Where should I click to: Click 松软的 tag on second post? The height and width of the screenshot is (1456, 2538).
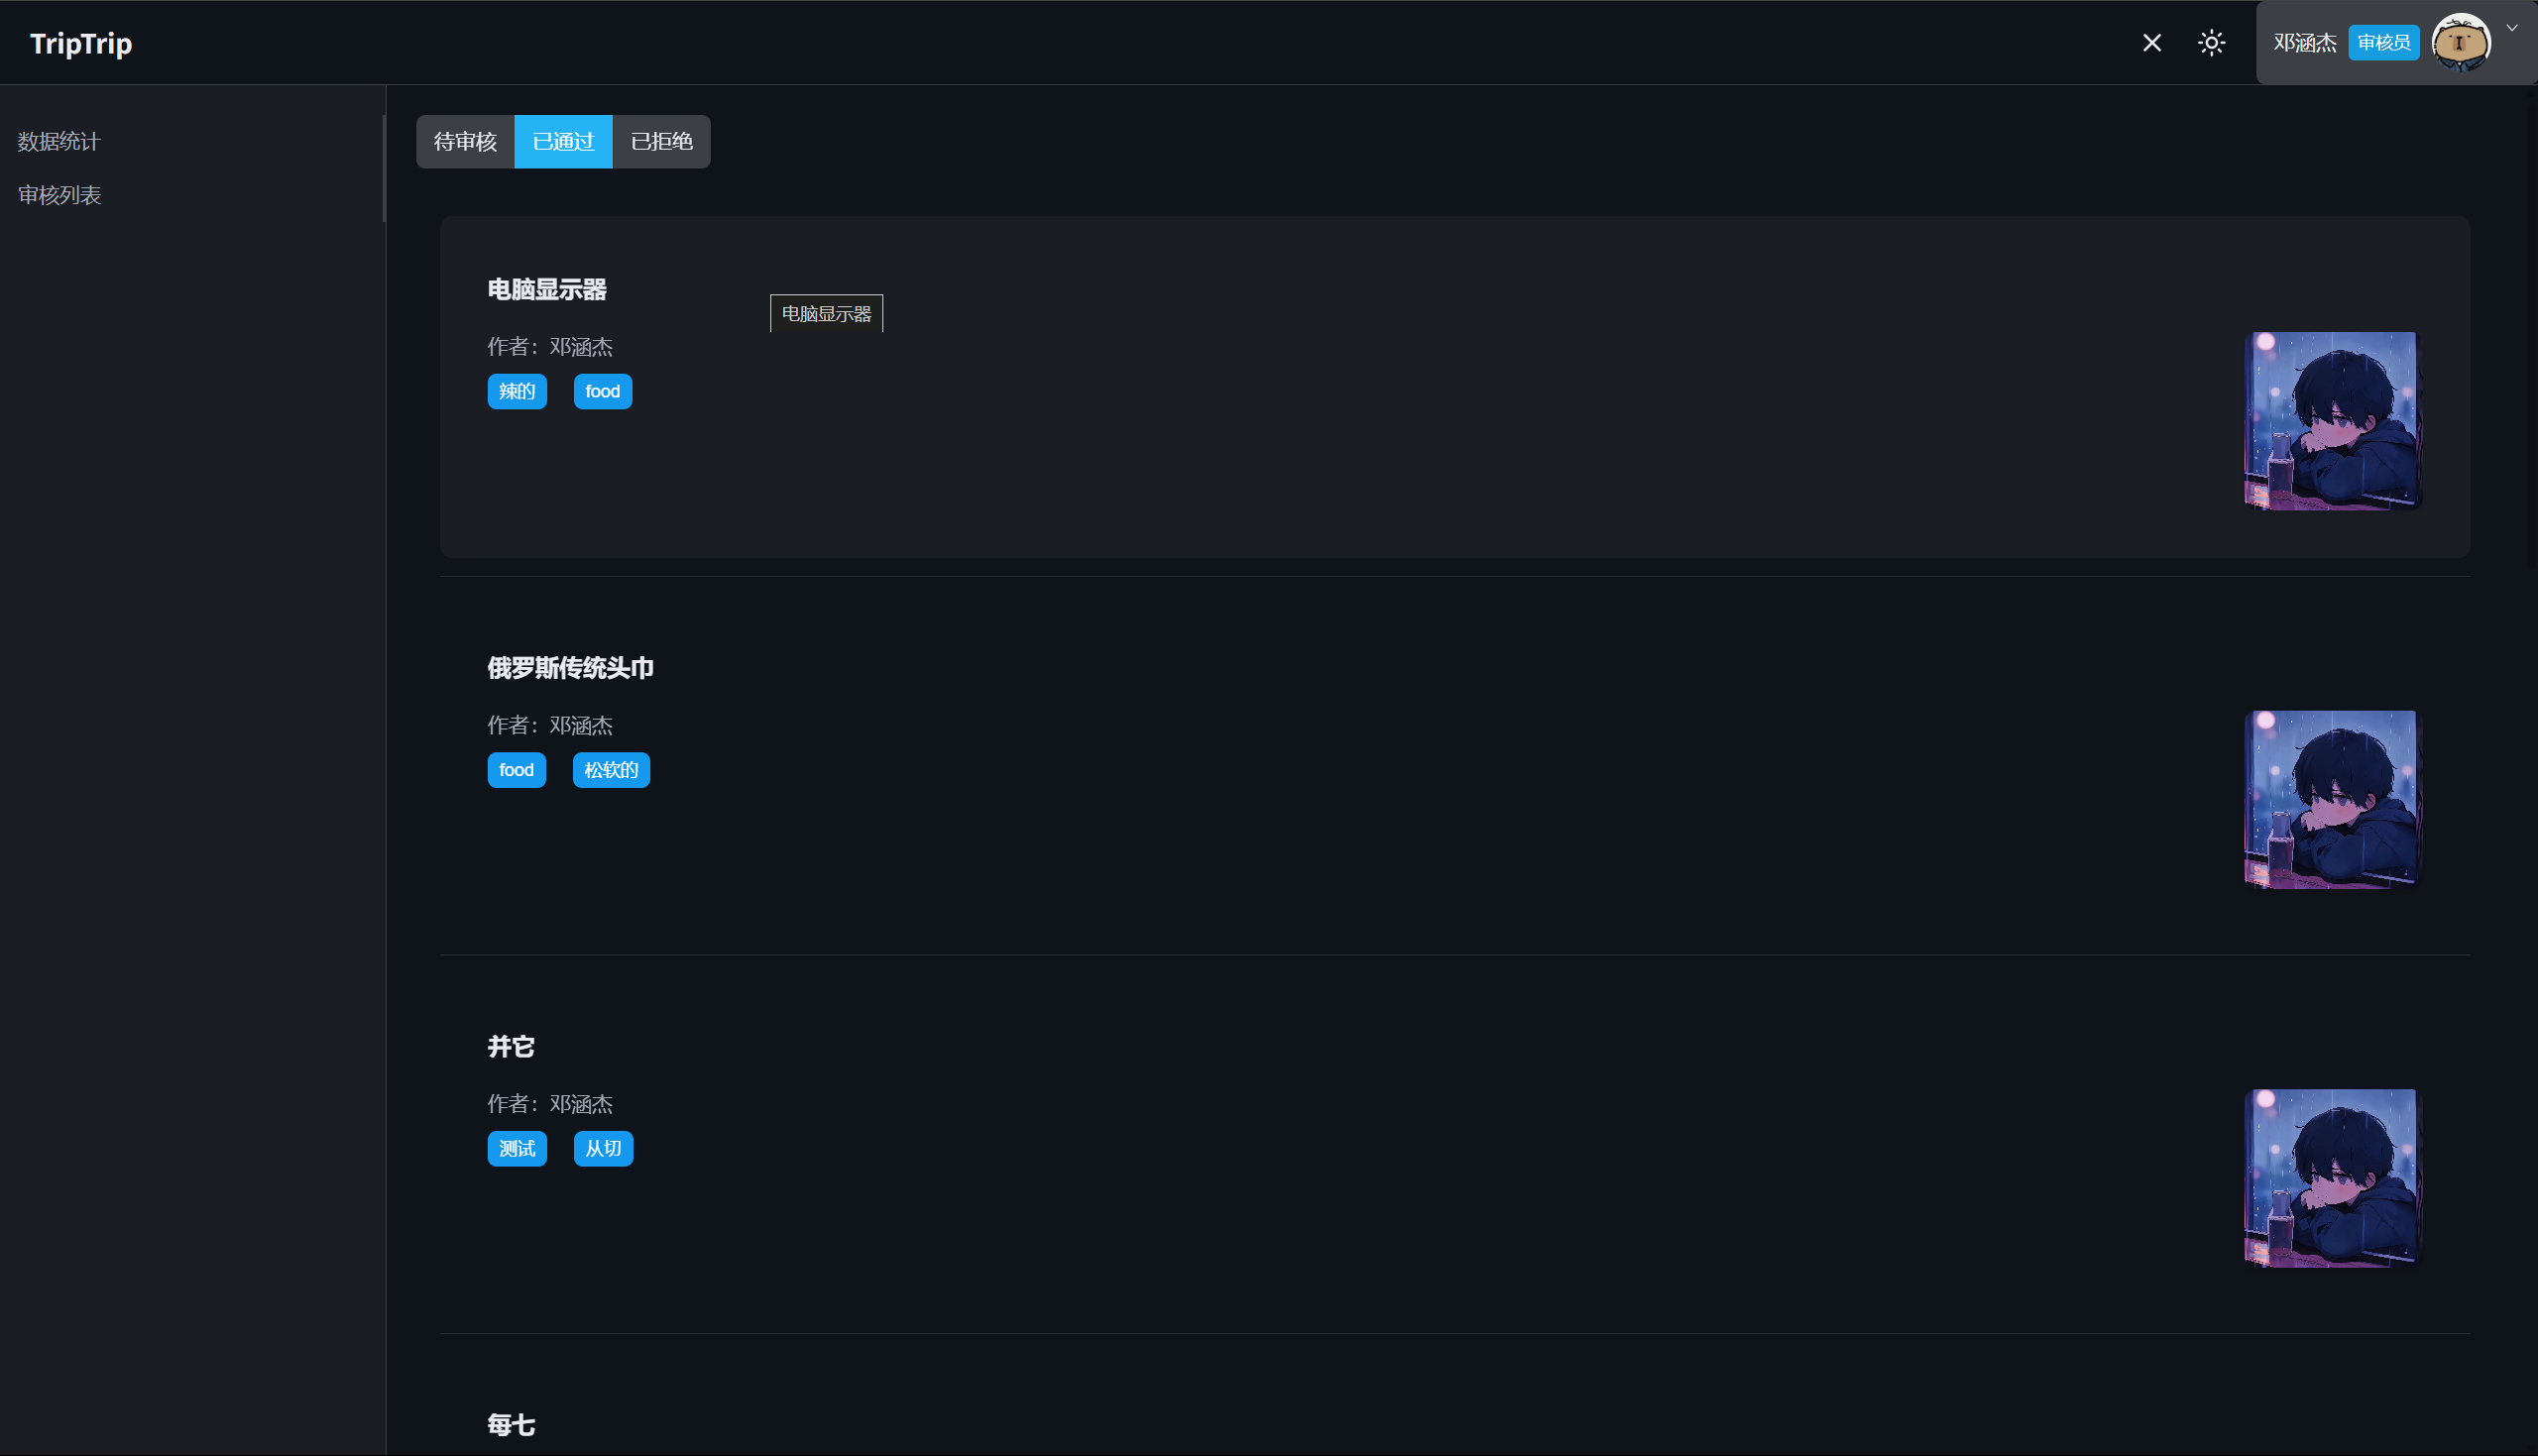(x=611, y=770)
